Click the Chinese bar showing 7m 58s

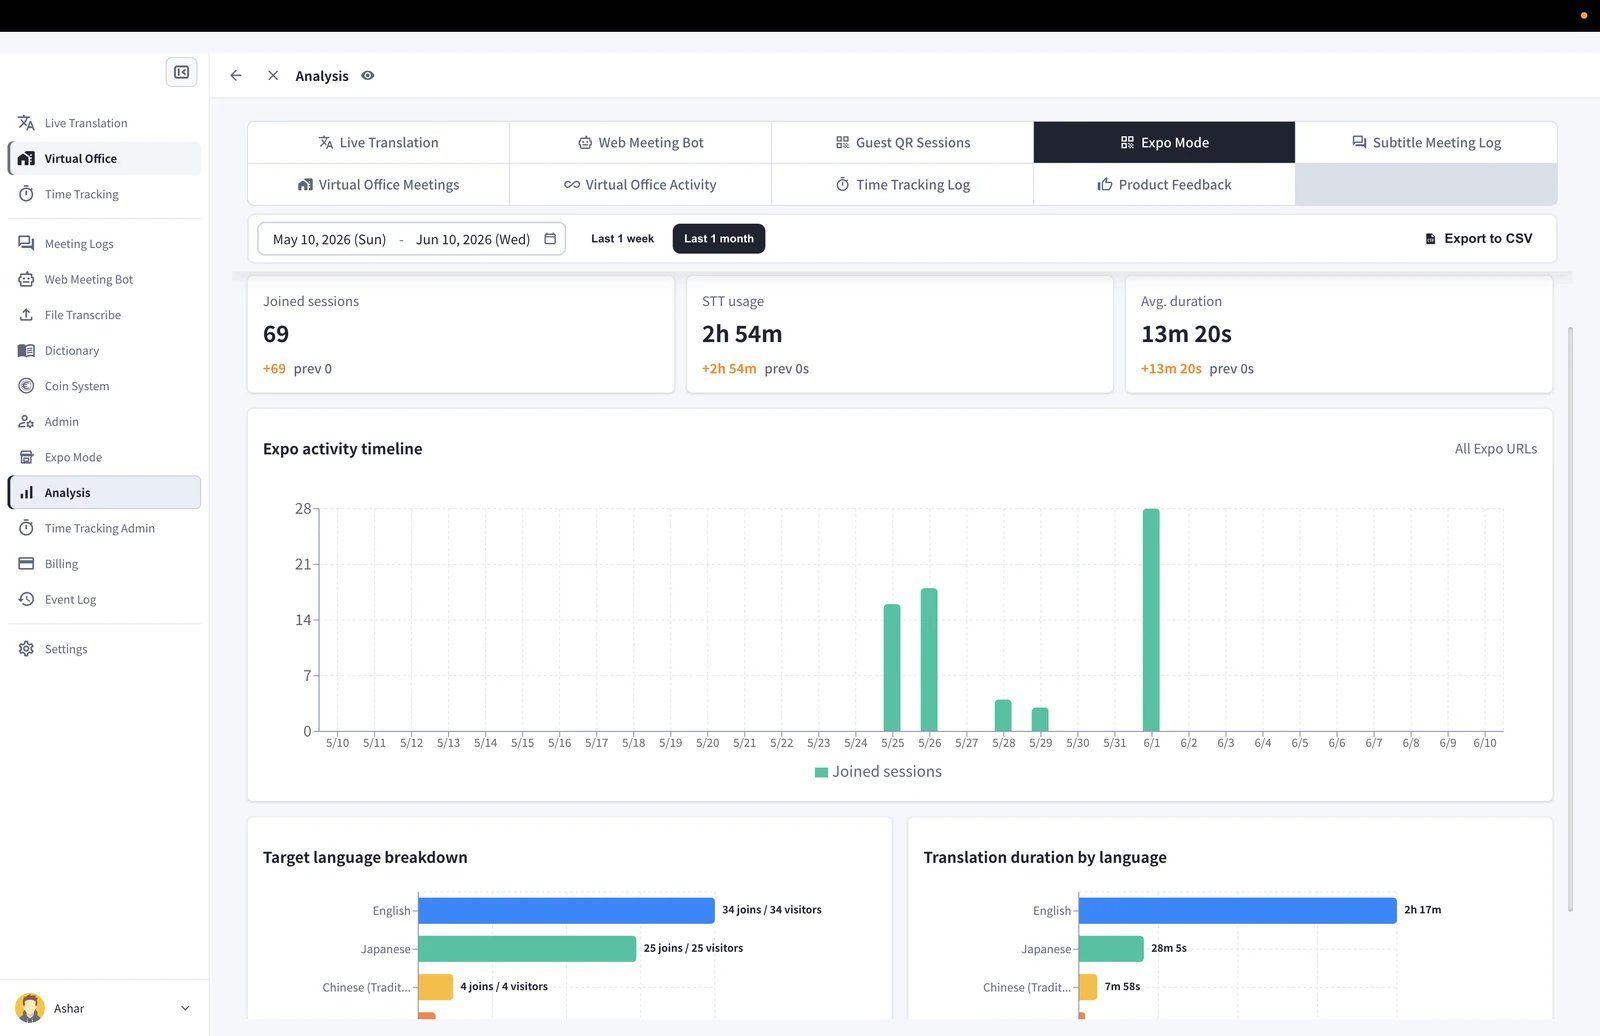pyautogui.click(x=1088, y=987)
